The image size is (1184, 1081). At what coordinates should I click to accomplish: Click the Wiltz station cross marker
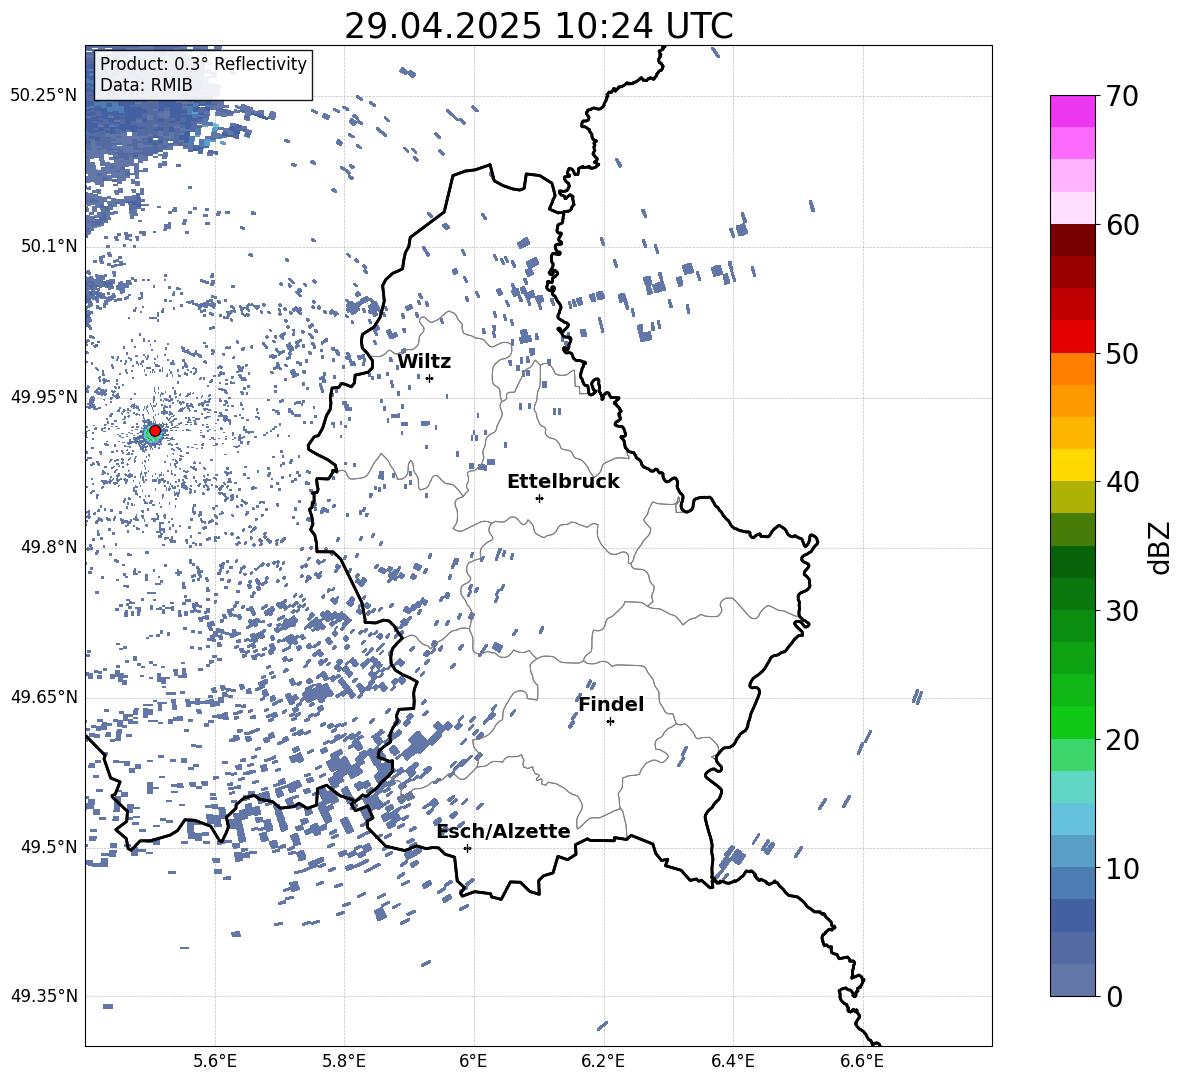tap(430, 378)
